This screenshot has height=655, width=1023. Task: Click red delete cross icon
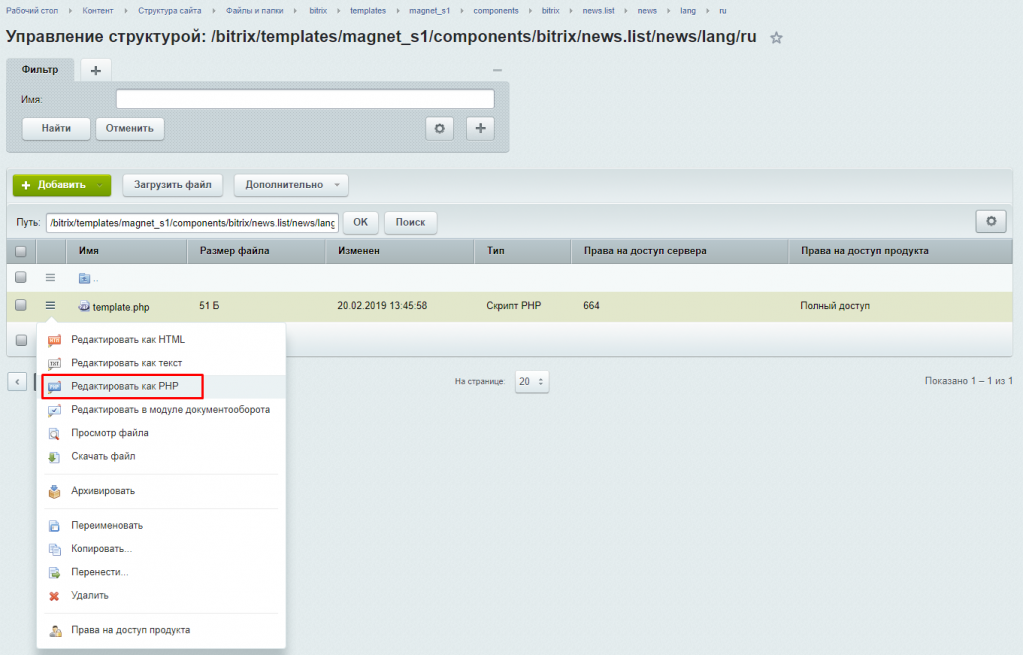pyautogui.click(x=55, y=596)
